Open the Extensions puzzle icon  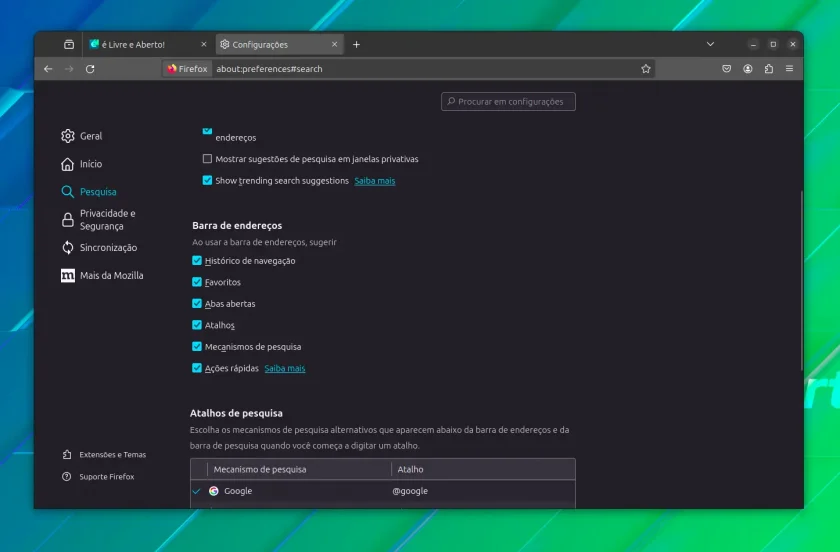coord(769,69)
